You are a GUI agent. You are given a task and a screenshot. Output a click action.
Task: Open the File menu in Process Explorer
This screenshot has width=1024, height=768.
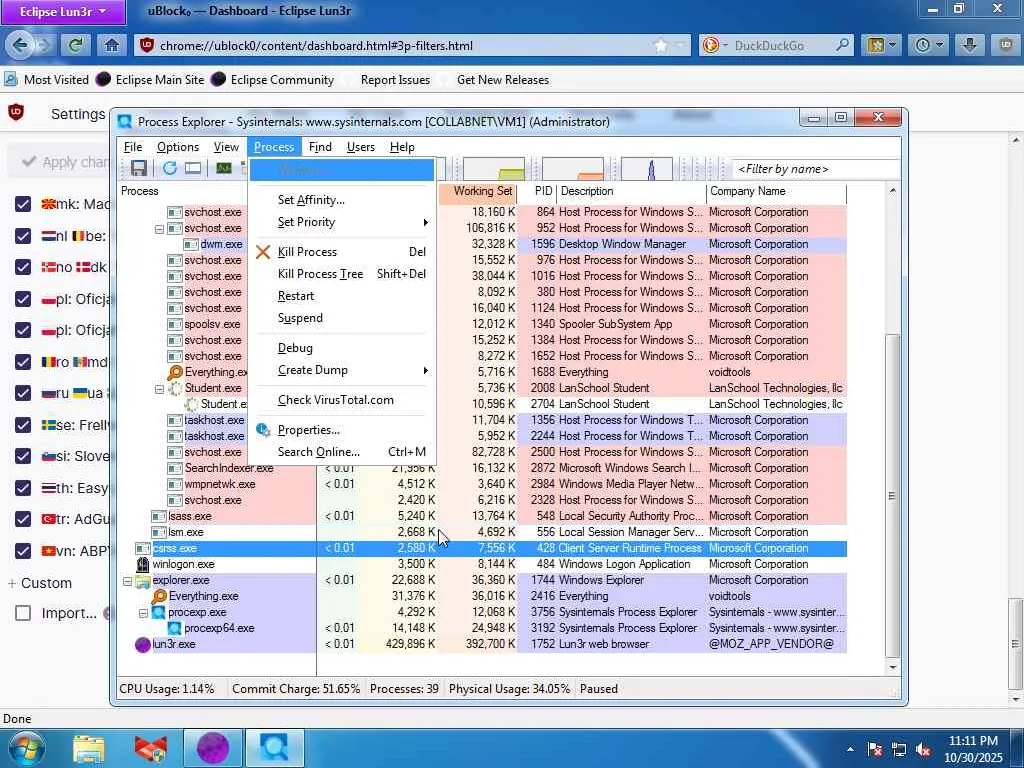(x=133, y=147)
